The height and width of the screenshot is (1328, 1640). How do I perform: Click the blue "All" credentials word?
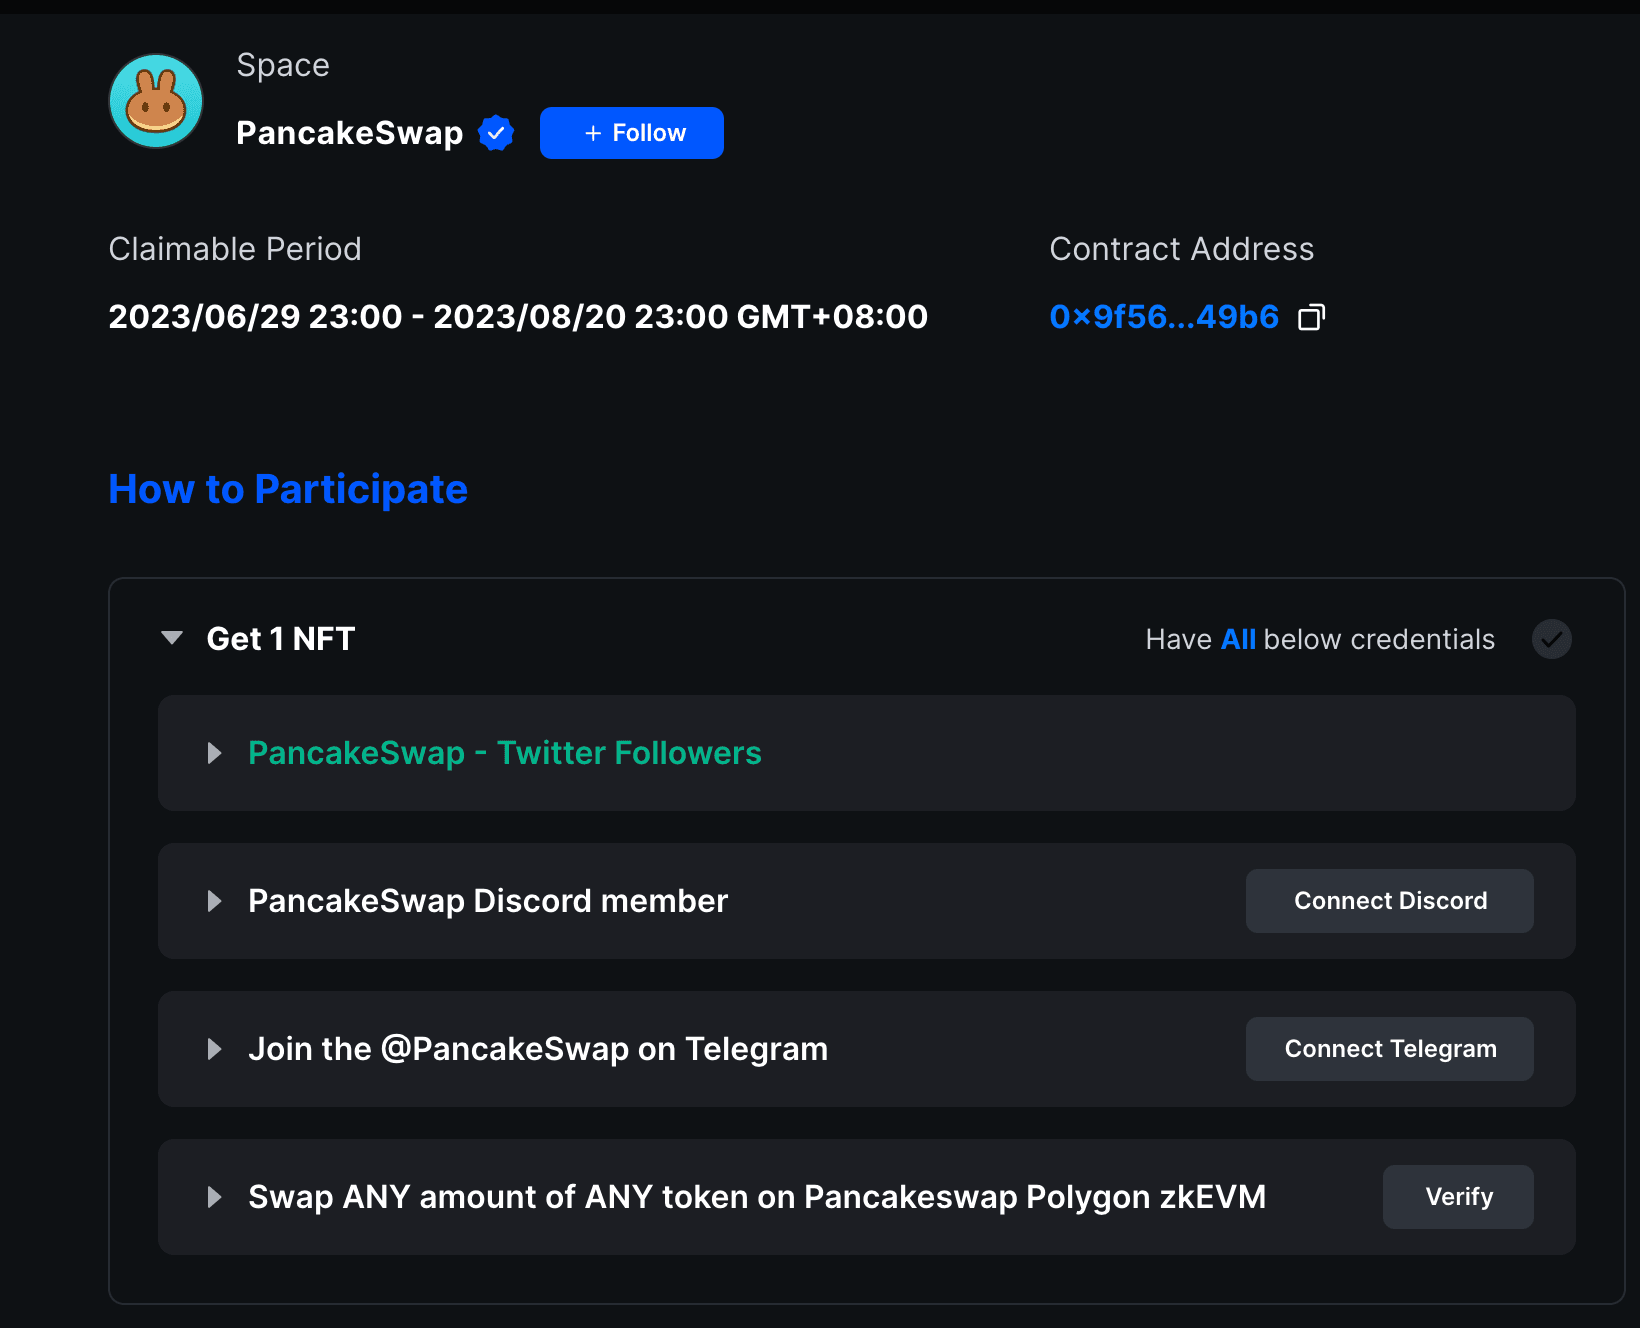click(x=1238, y=639)
